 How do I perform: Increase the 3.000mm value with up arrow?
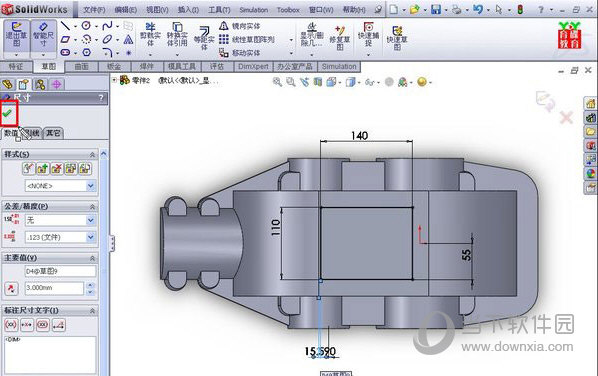point(90,285)
